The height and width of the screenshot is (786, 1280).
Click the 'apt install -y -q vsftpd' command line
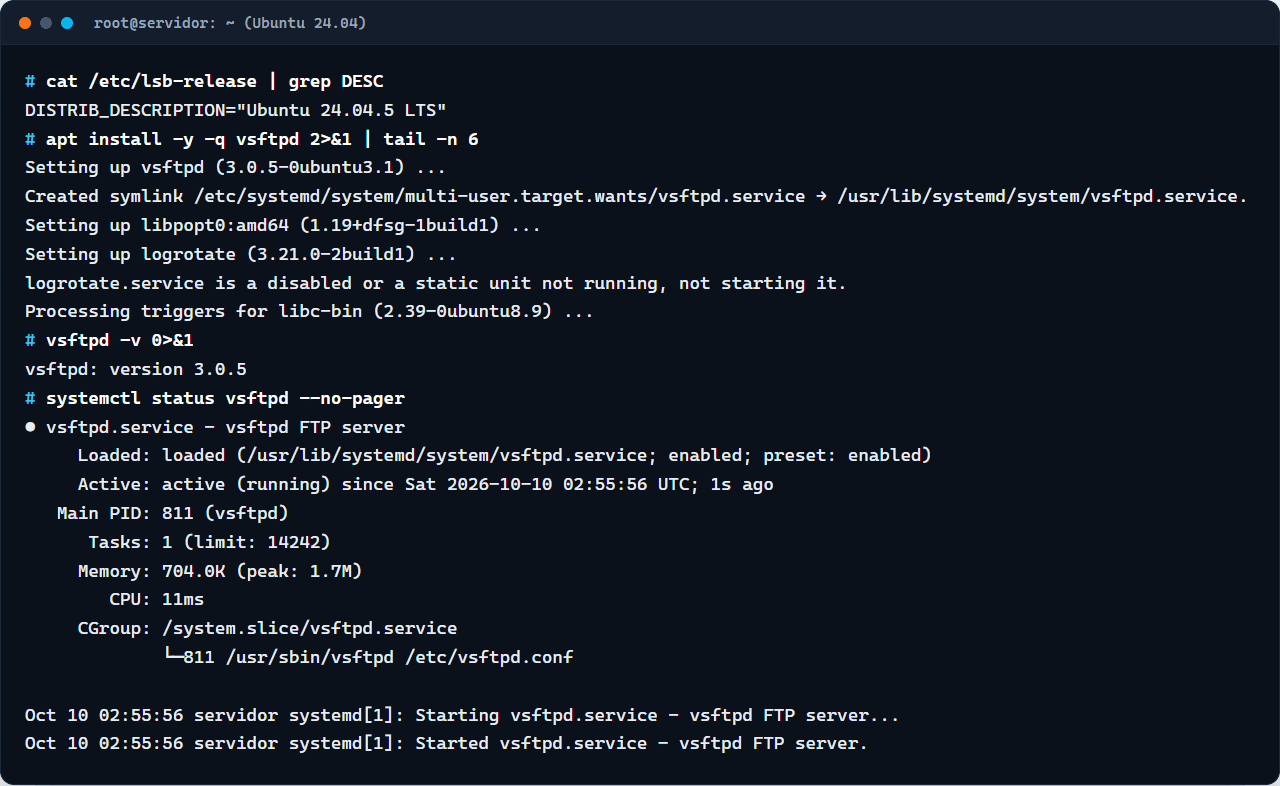tap(262, 139)
